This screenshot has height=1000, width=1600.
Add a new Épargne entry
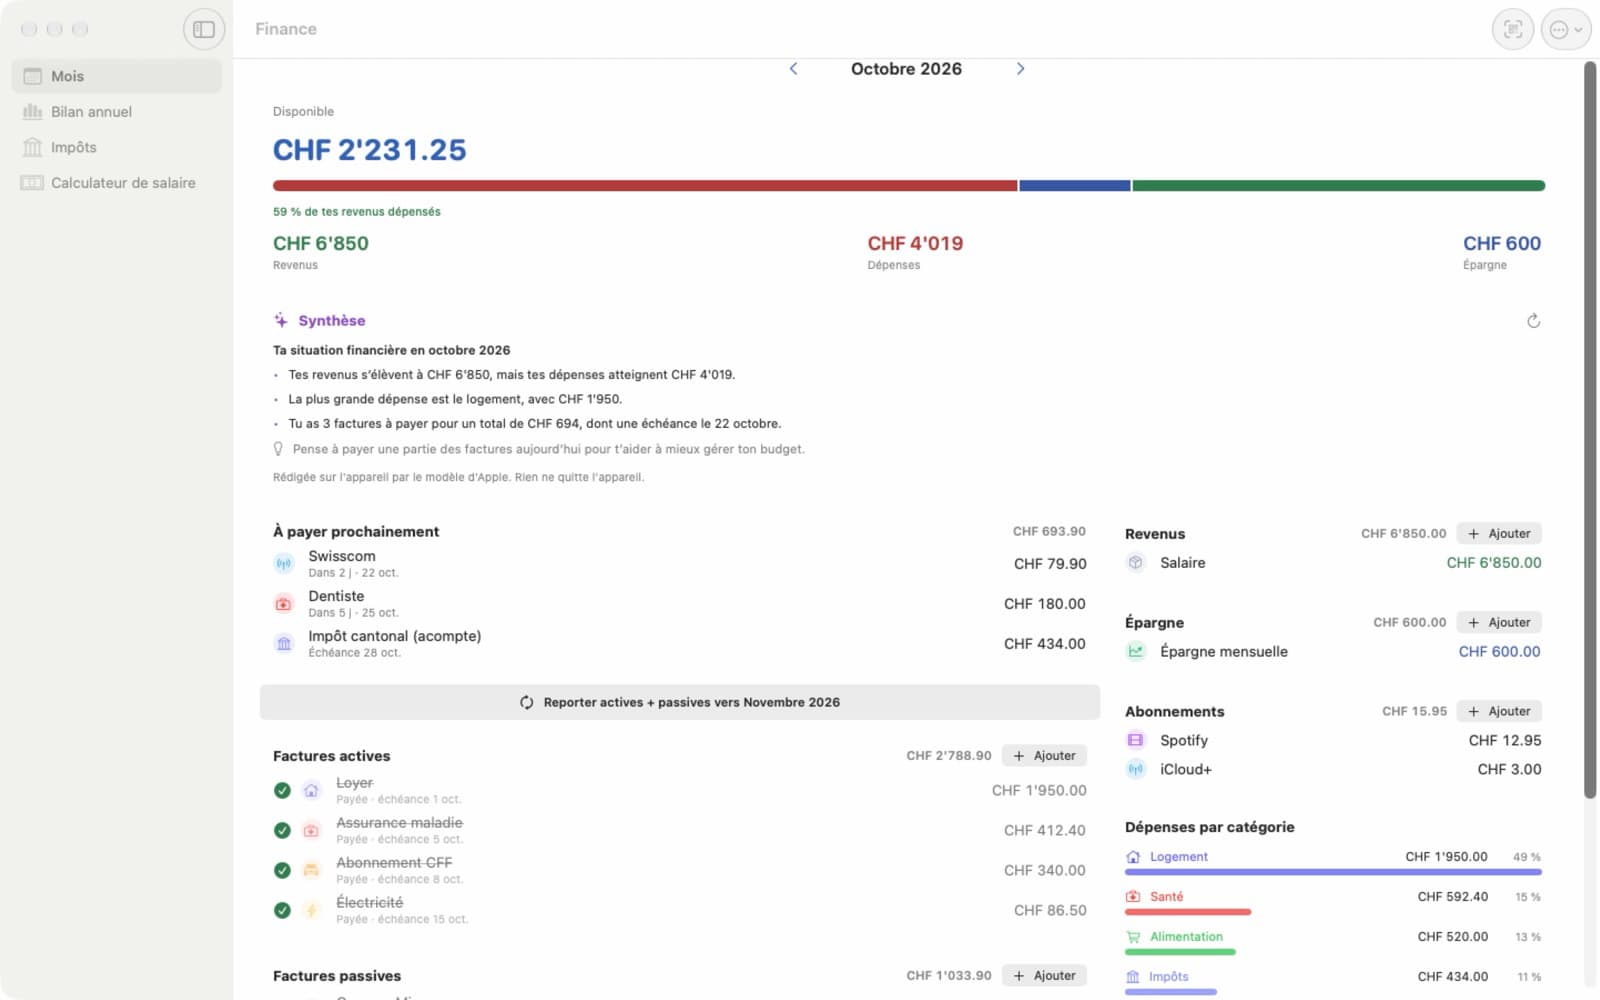point(1499,623)
